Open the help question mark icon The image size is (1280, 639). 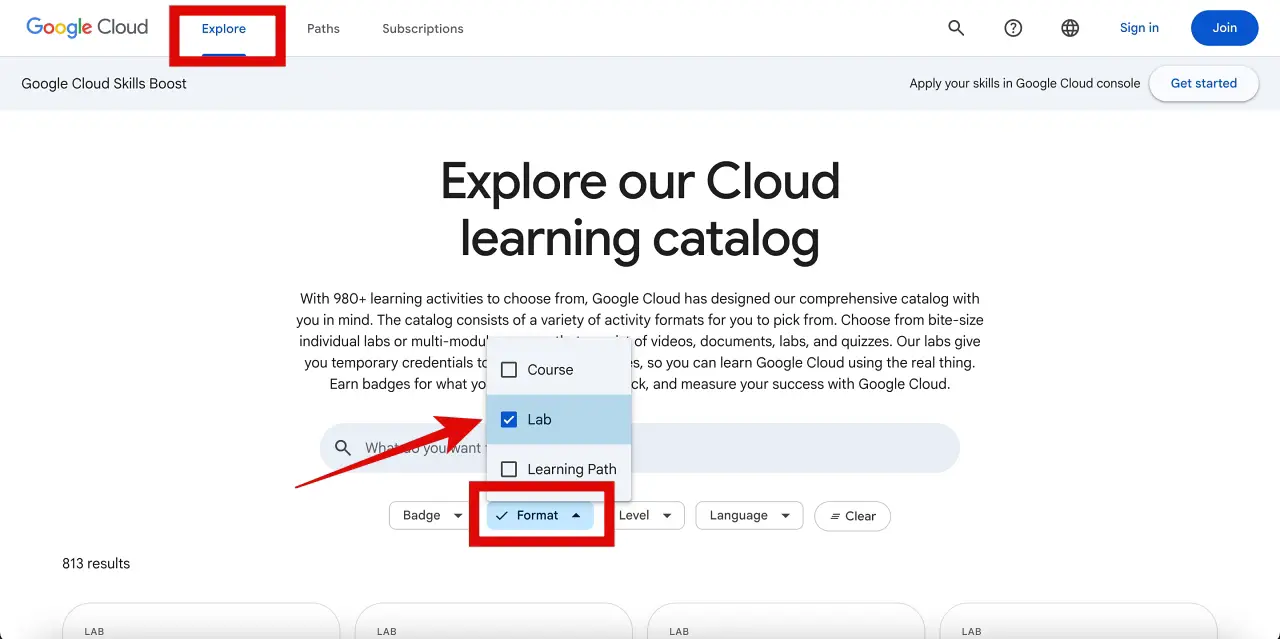point(1013,28)
